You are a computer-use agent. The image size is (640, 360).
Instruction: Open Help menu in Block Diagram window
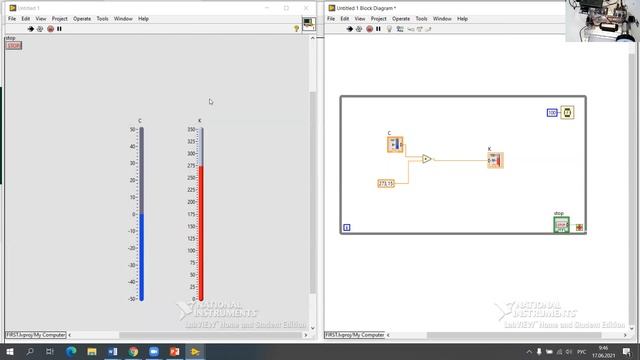point(462,19)
